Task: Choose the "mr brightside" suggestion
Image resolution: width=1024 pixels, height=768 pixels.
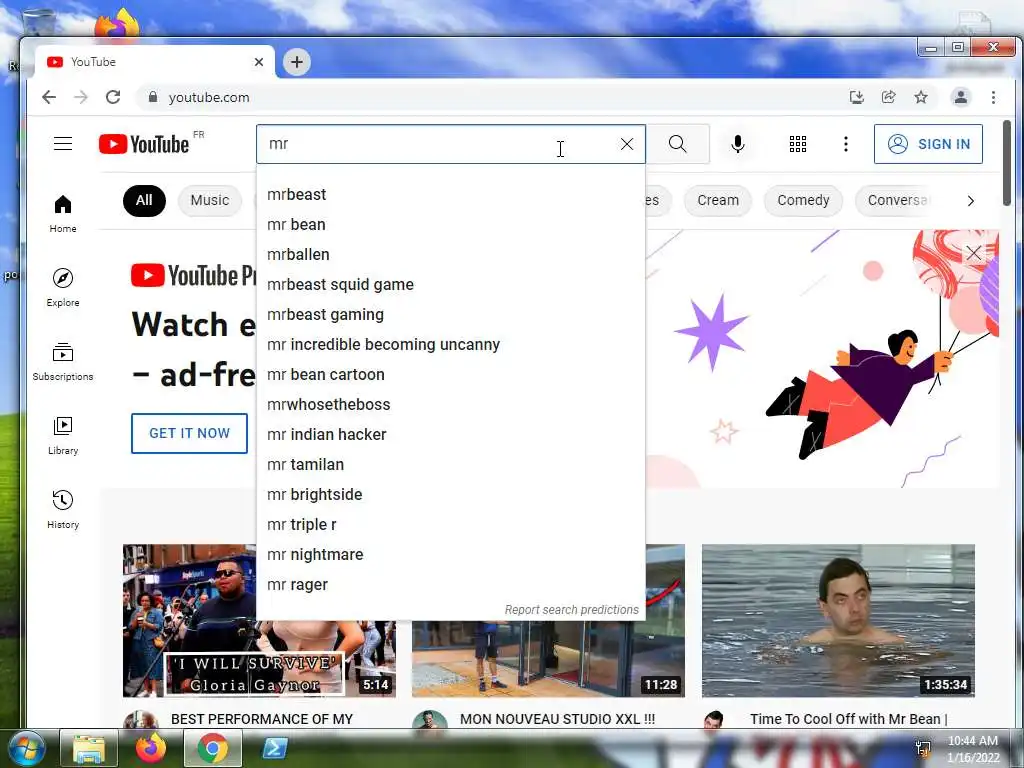Action: tap(451, 495)
